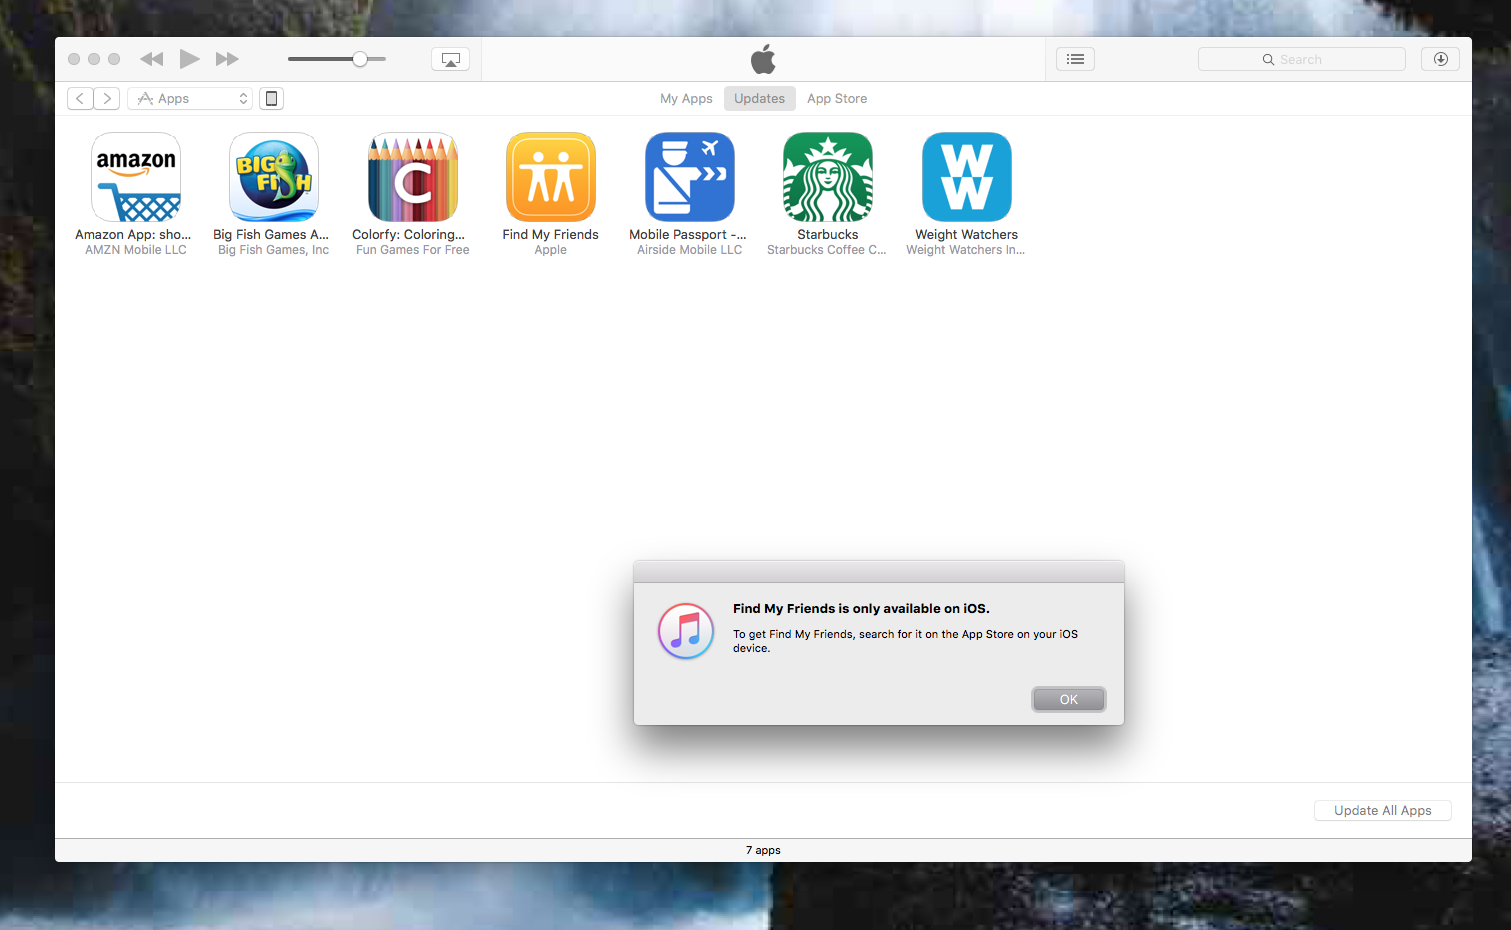The height and width of the screenshot is (930, 1511).
Task: Start playback with the play button
Action: click(x=189, y=59)
